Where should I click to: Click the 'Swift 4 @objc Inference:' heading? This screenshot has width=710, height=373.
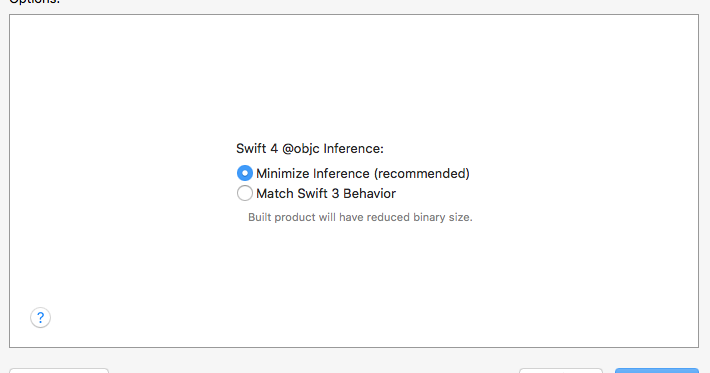[310, 148]
